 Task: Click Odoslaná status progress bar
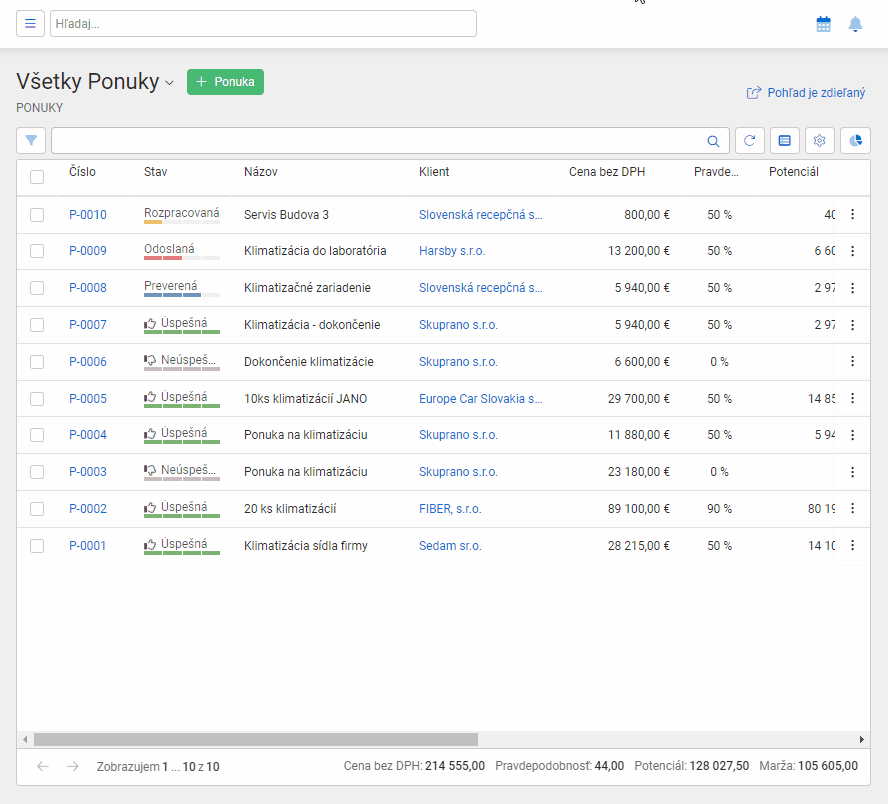tap(182, 258)
